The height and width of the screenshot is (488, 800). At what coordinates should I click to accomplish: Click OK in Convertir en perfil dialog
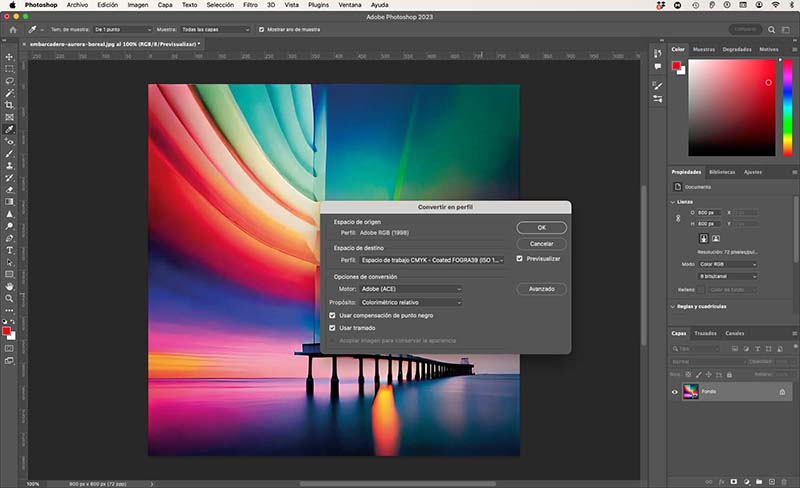click(541, 228)
